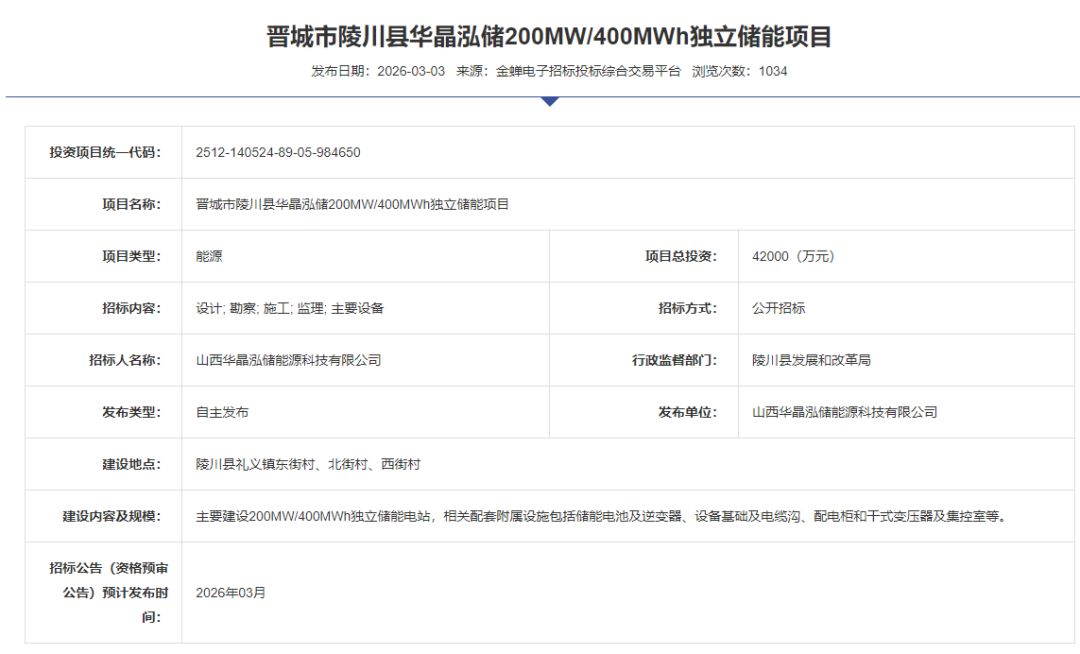
Task: Click the page title about the 200MW/400MWh storage project
Action: tap(549, 37)
